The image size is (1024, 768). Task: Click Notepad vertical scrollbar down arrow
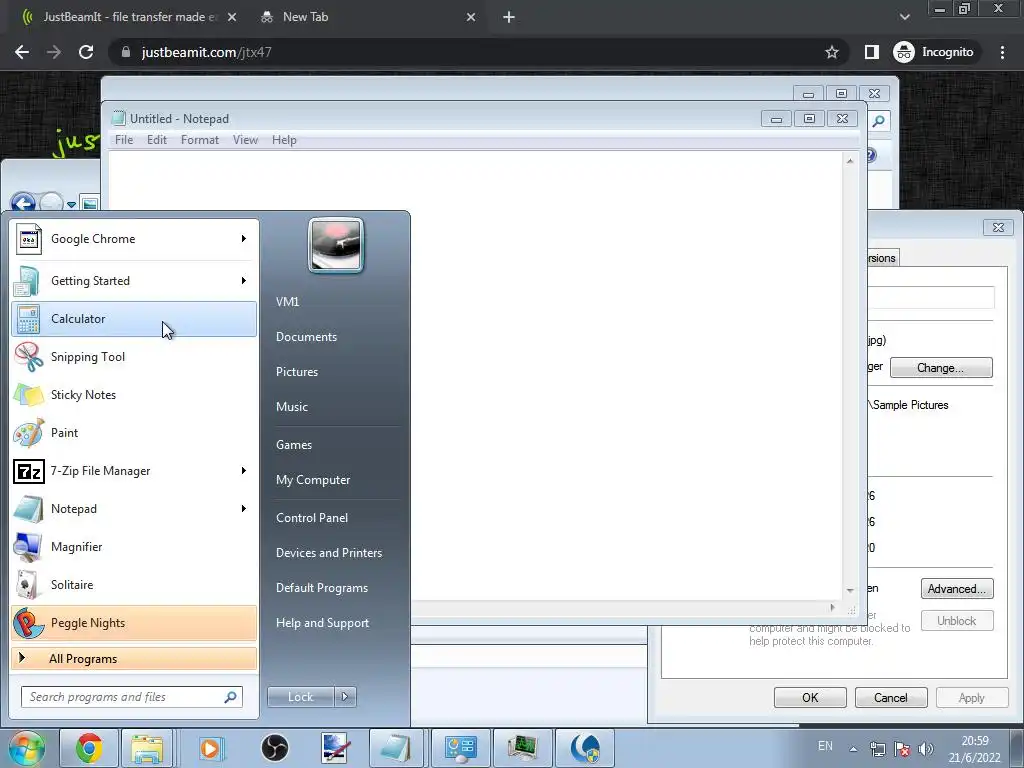[850, 590]
